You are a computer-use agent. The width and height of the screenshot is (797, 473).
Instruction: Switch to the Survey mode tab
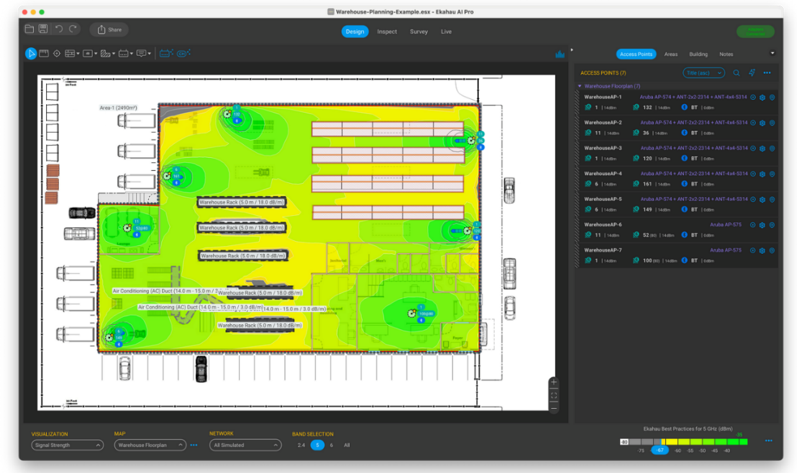point(419,31)
